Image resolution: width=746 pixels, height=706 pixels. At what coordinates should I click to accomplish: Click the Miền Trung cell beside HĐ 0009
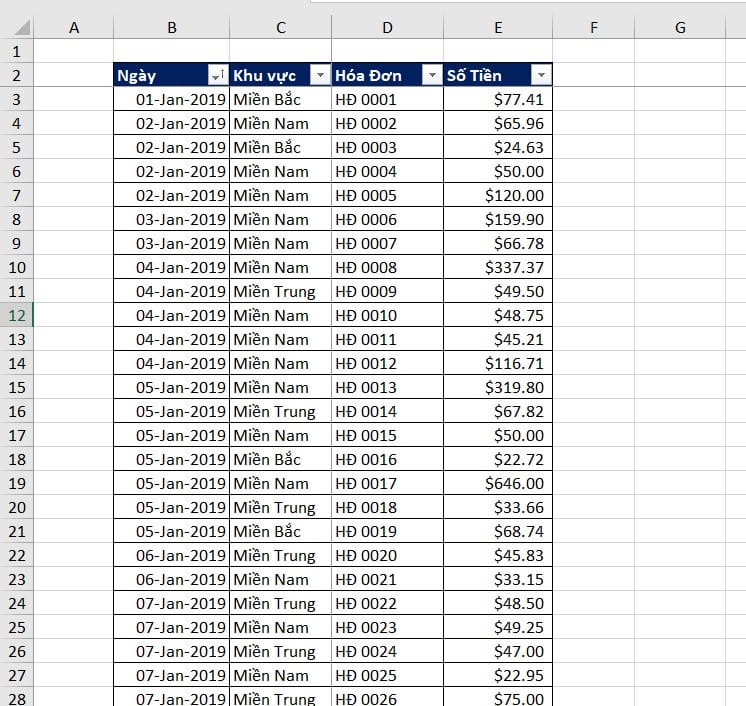pyautogui.click(x=280, y=291)
